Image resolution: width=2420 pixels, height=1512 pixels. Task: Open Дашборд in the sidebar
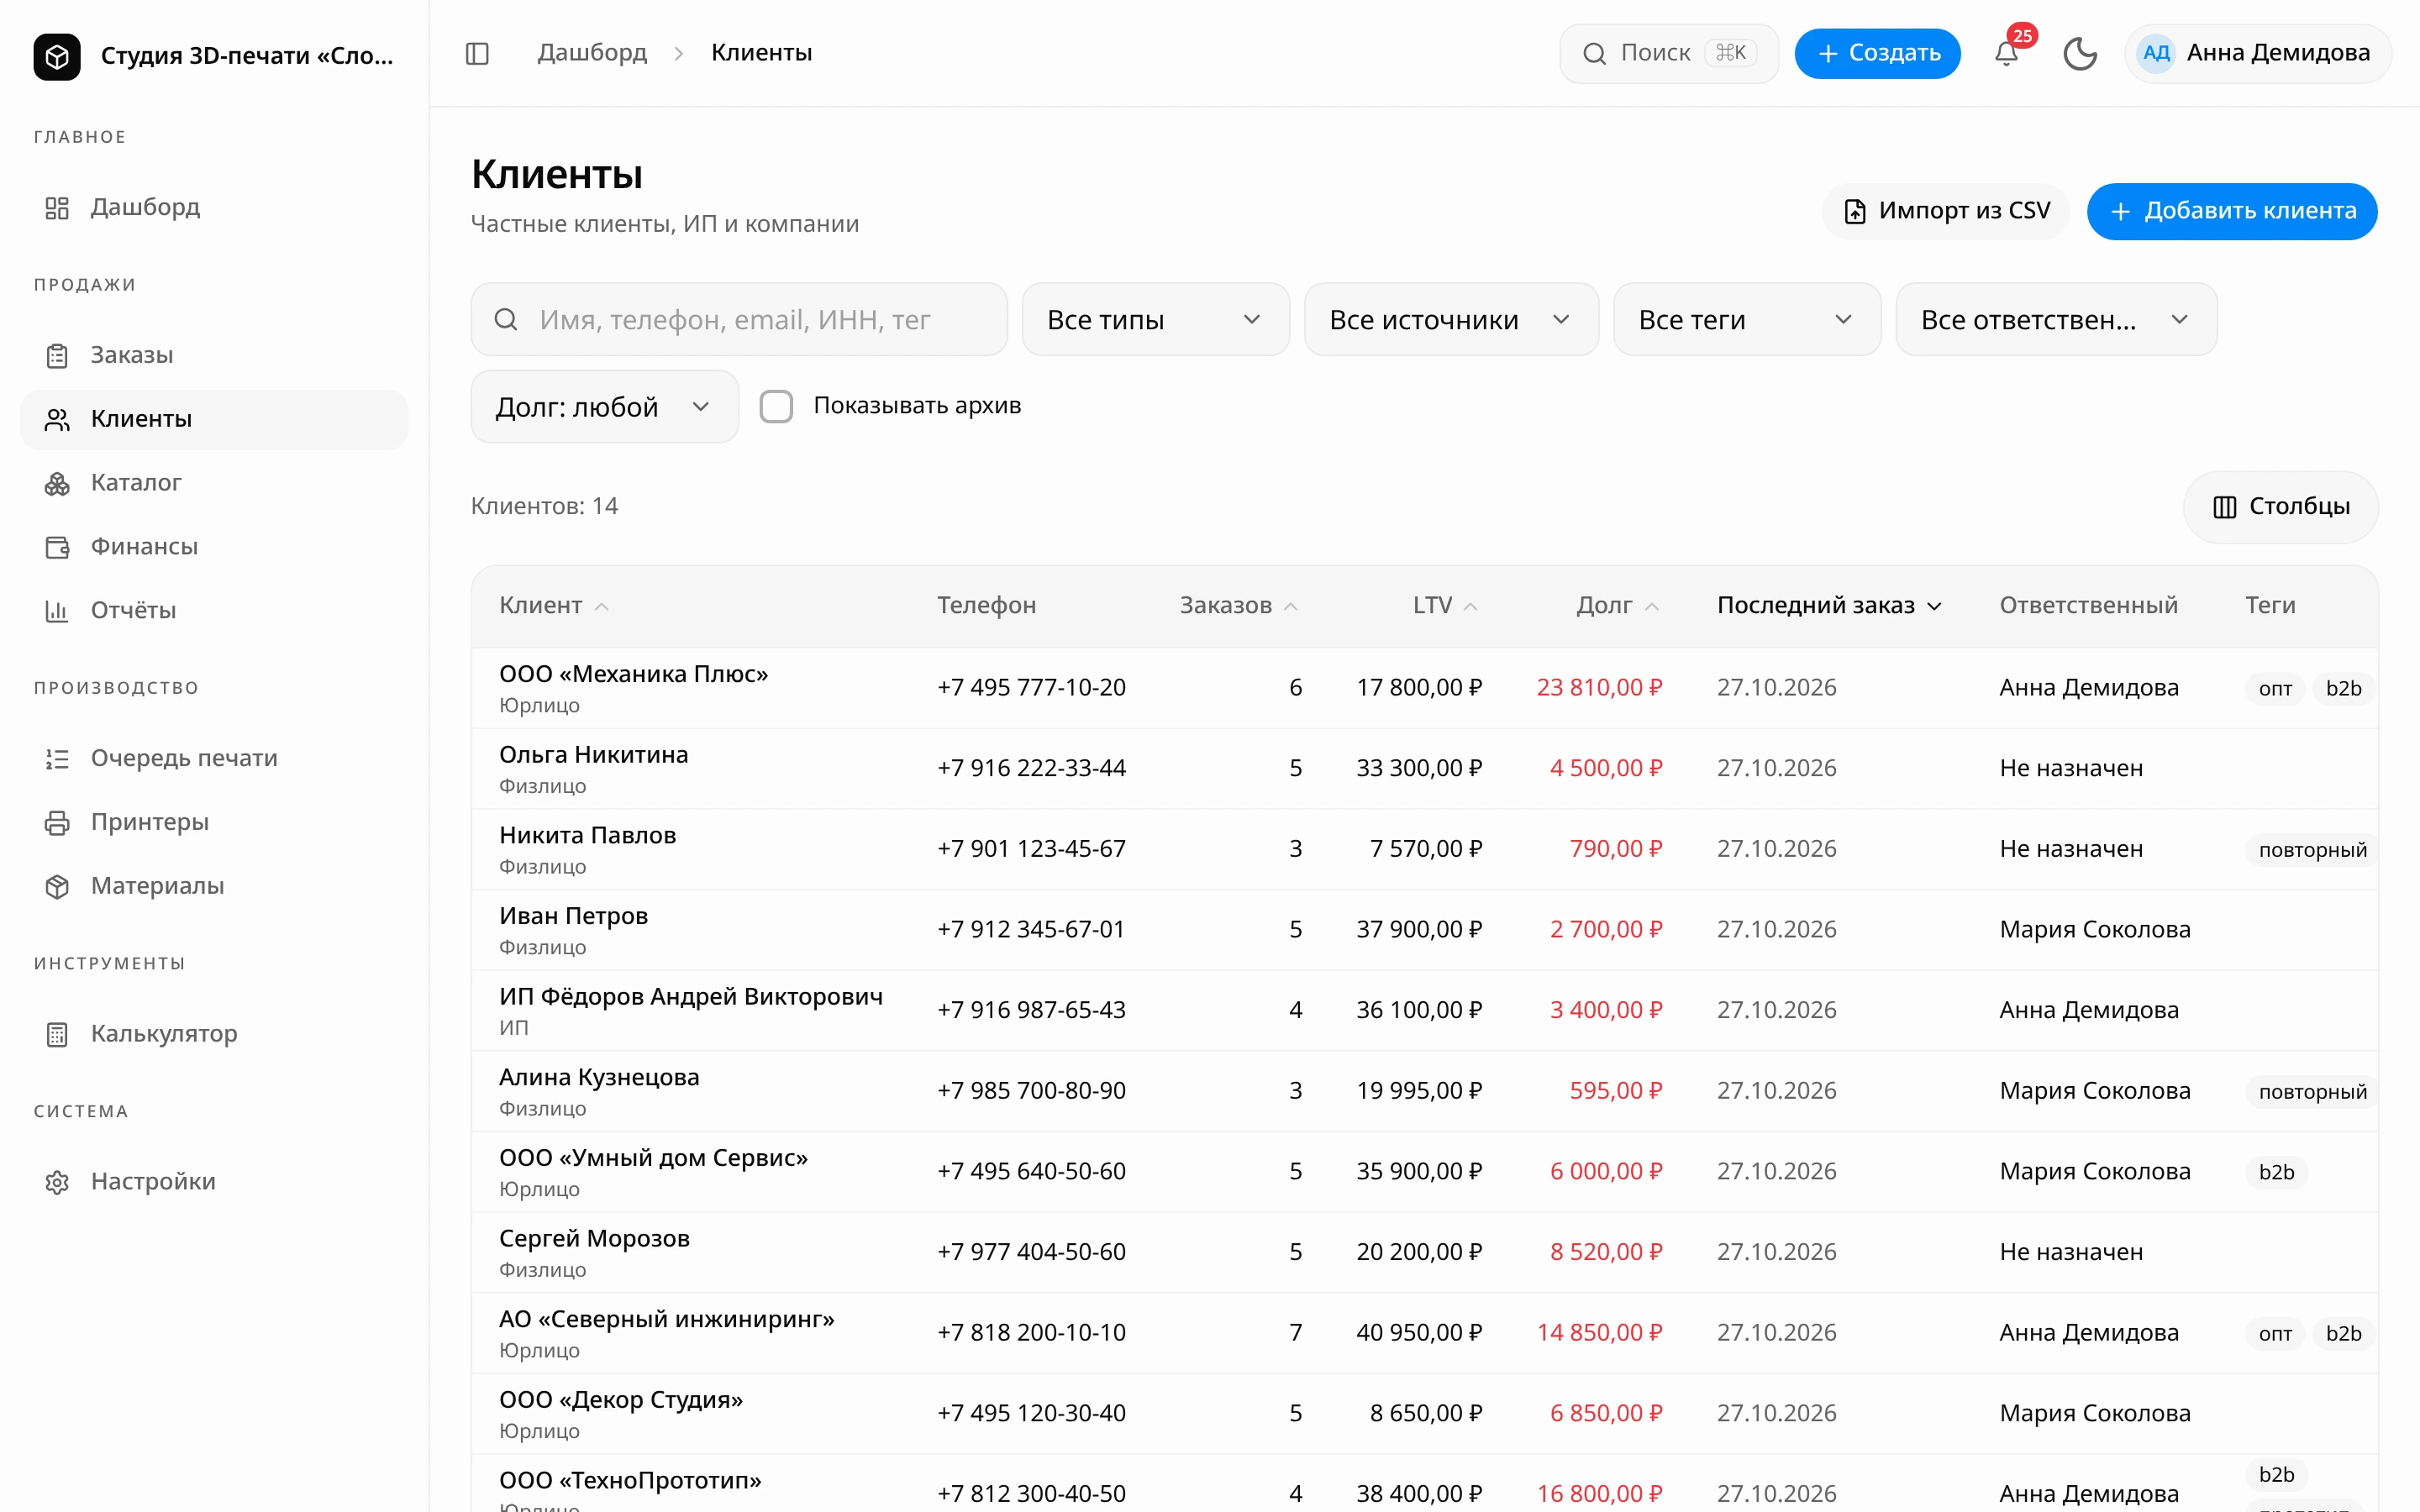214,207
